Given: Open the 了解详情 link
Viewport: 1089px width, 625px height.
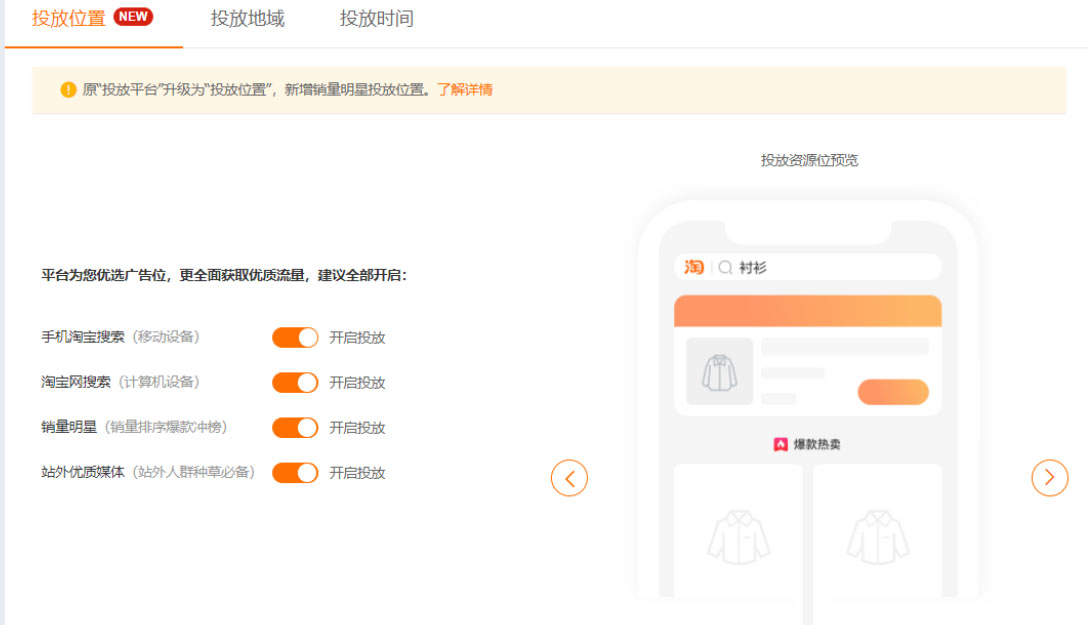Looking at the screenshot, I should point(465,90).
